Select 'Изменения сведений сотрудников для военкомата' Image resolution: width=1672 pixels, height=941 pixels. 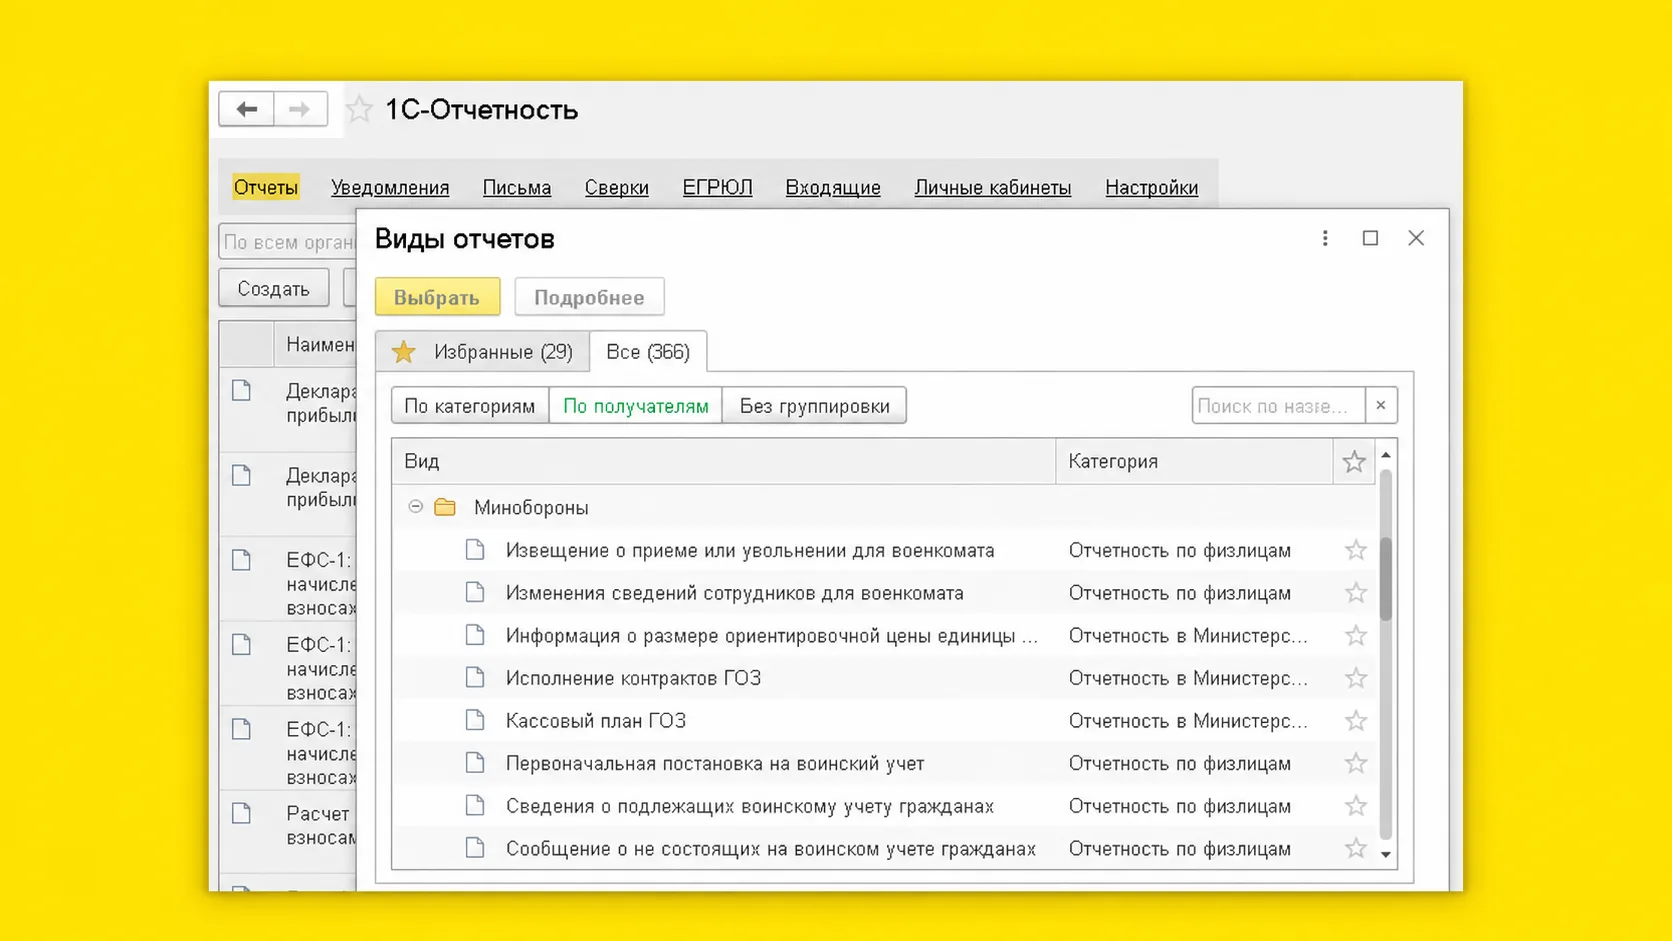click(x=735, y=593)
